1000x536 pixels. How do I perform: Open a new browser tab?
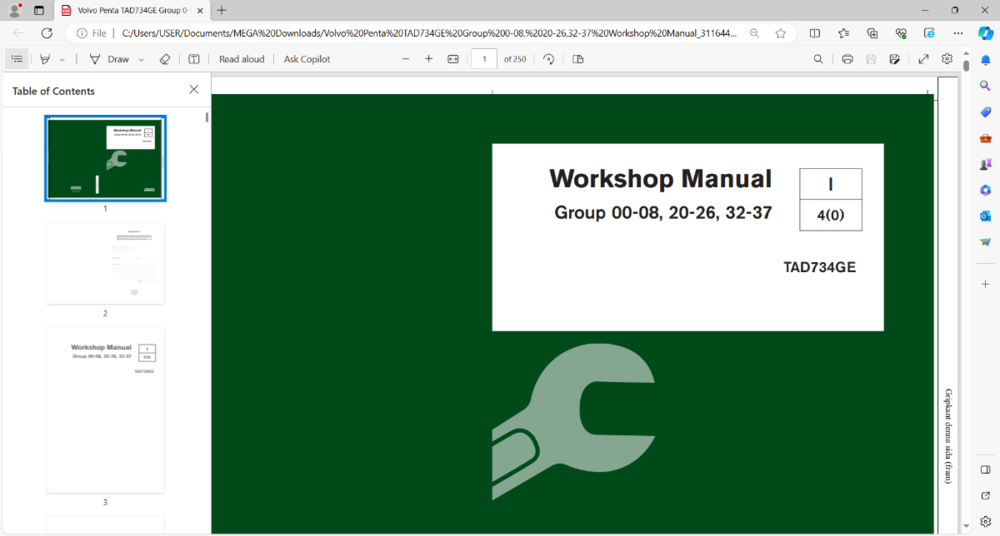[x=222, y=10]
